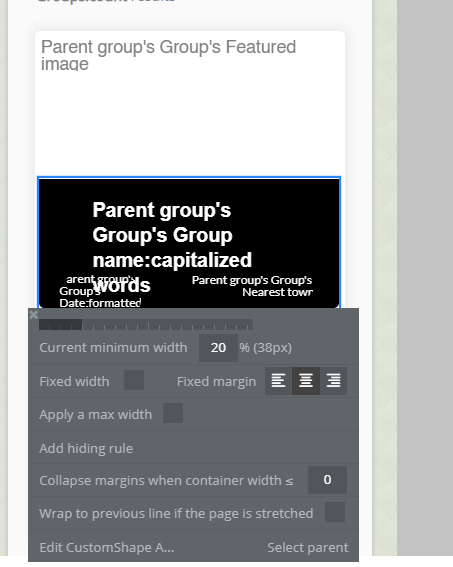
Task: Close the responsive settings panel
Action: (x=33, y=315)
